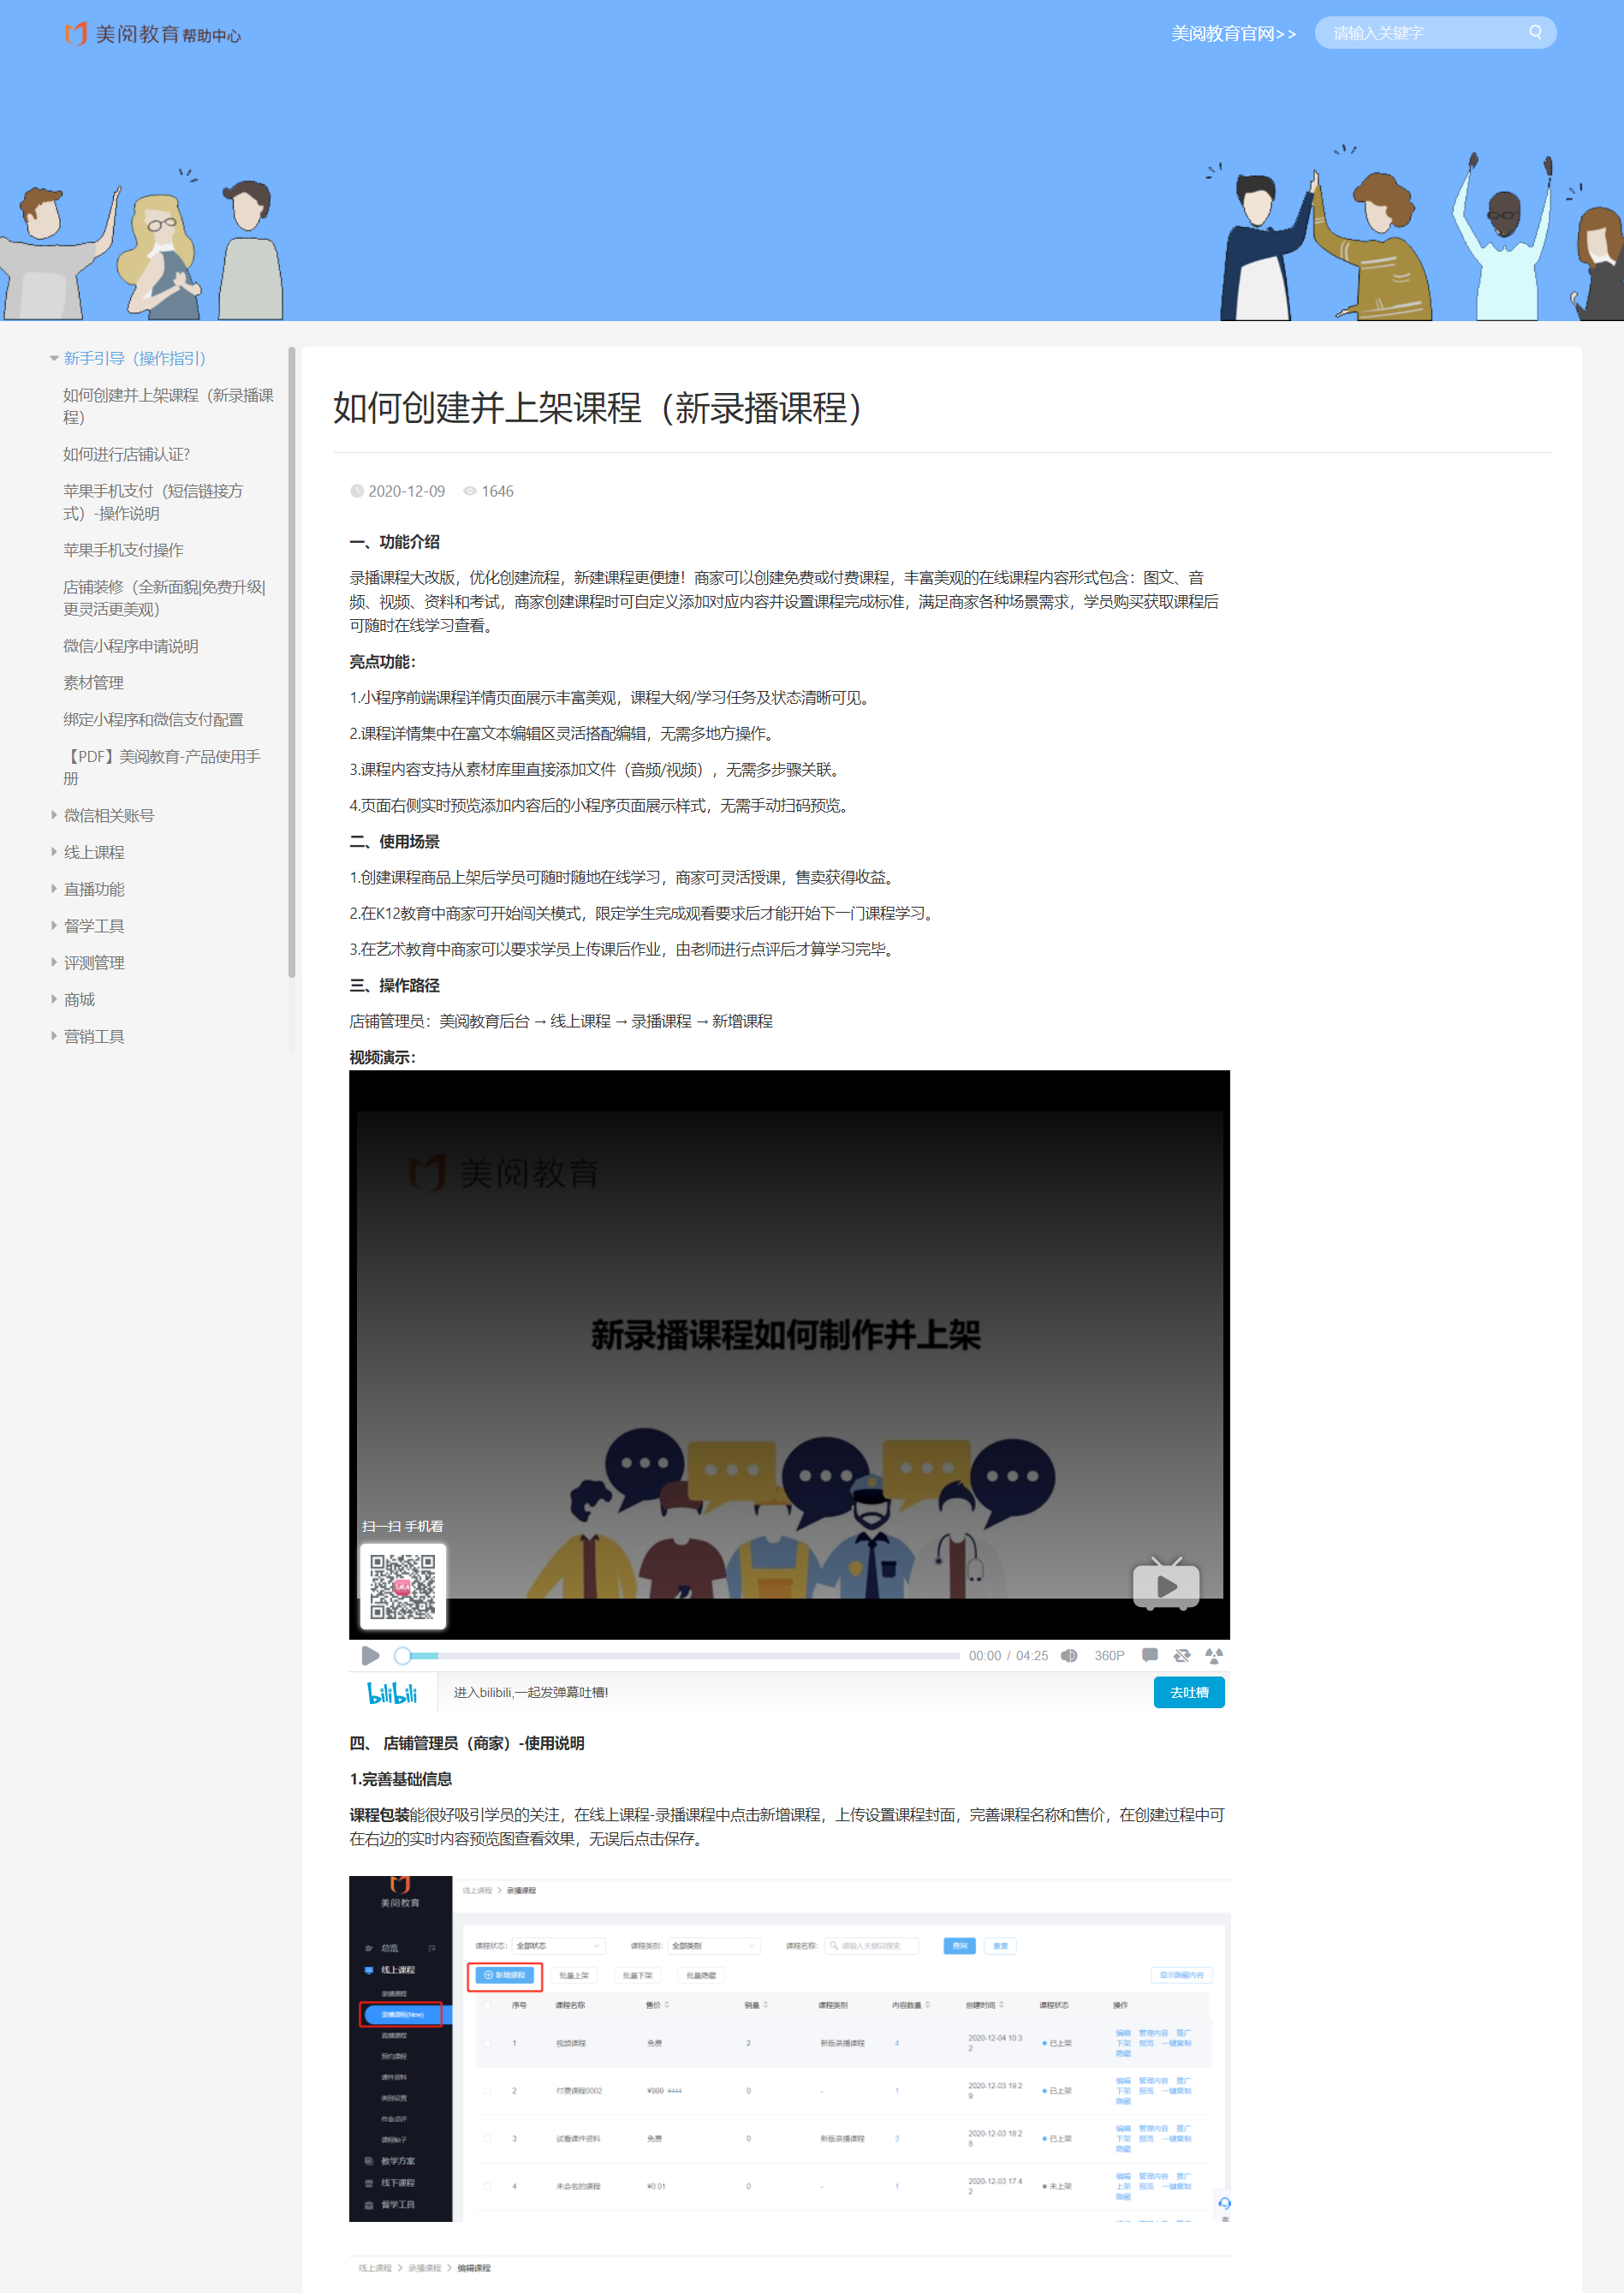This screenshot has width=1624, height=2293.
Task: Click the view count 1646
Action: tap(497, 491)
